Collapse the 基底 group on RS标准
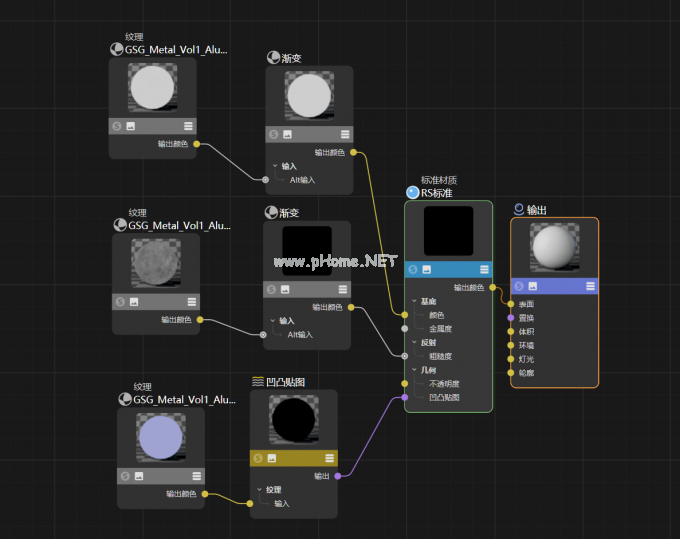 click(x=414, y=301)
